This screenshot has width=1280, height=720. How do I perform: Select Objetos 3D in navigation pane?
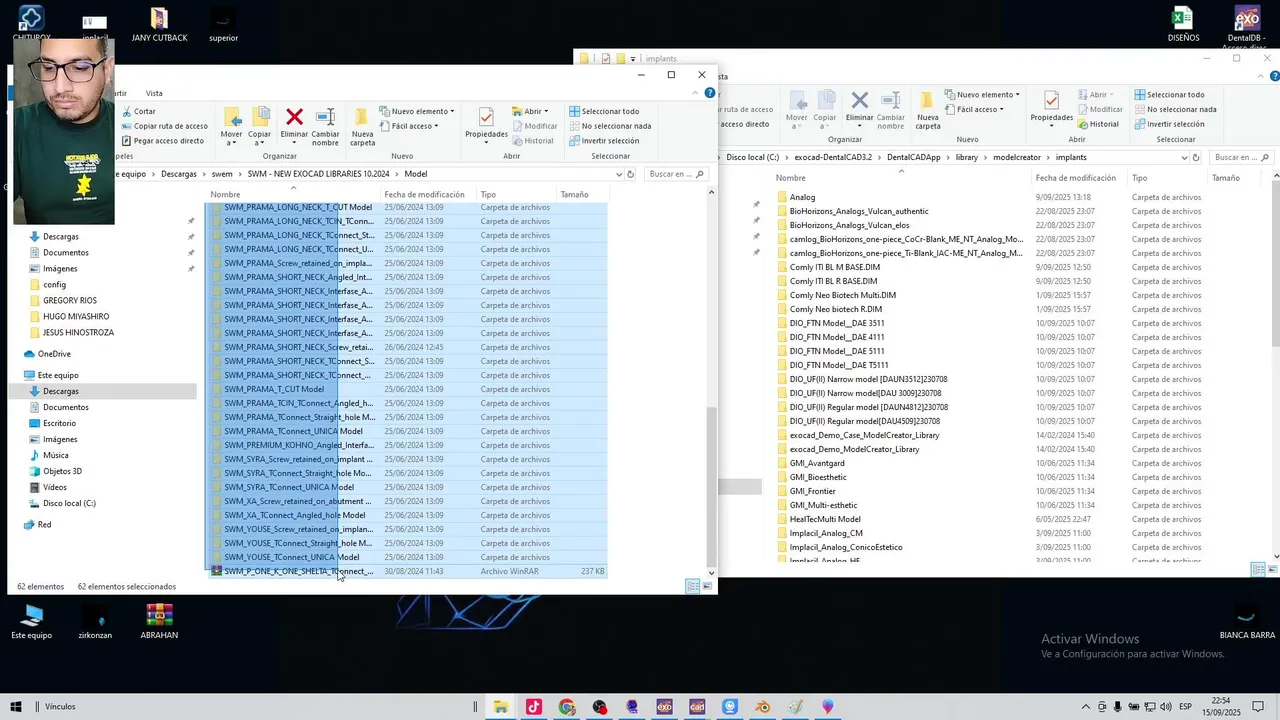pyautogui.click(x=62, y=471)
